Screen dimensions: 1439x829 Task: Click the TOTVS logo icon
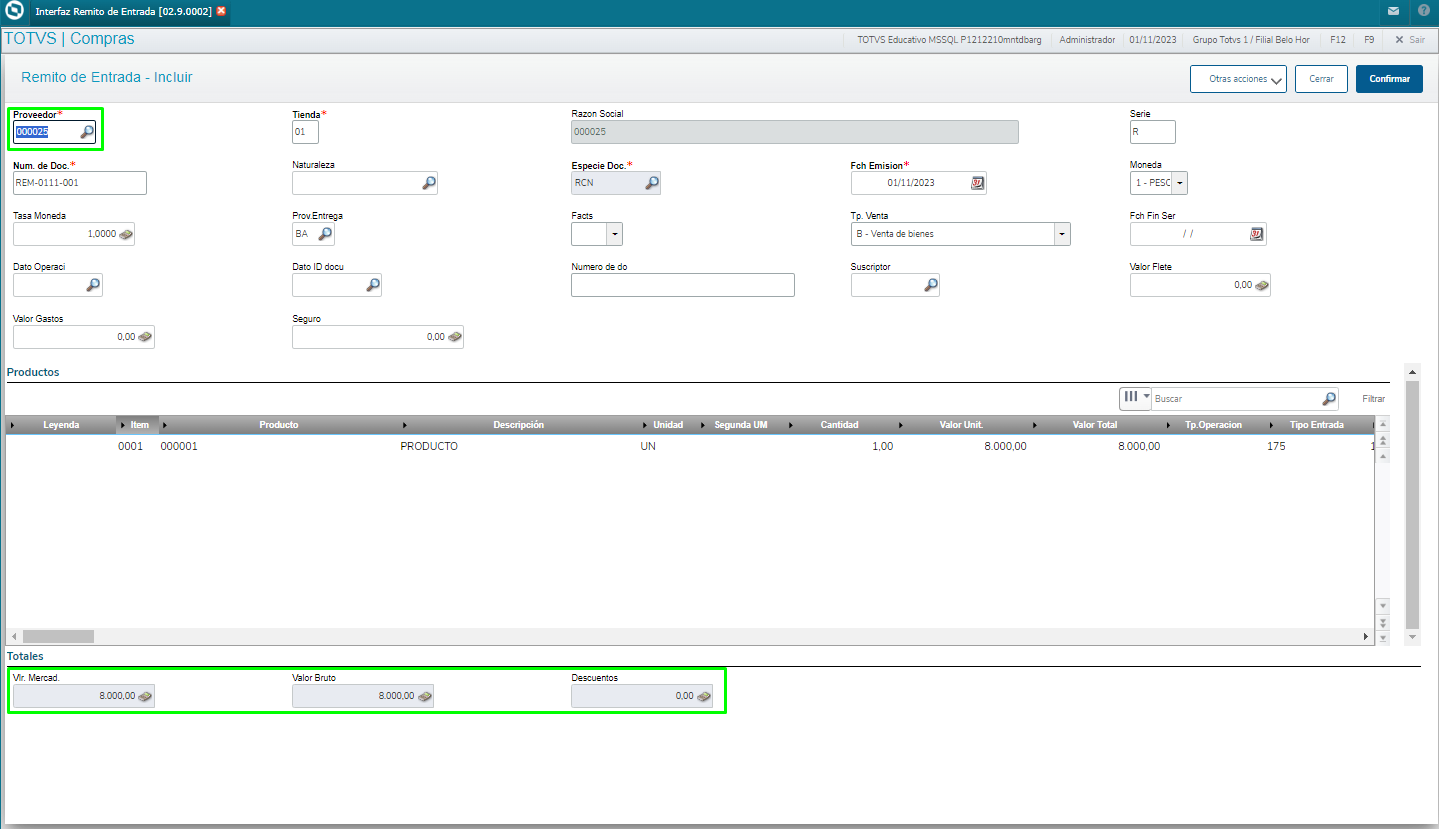coord(14,11)
